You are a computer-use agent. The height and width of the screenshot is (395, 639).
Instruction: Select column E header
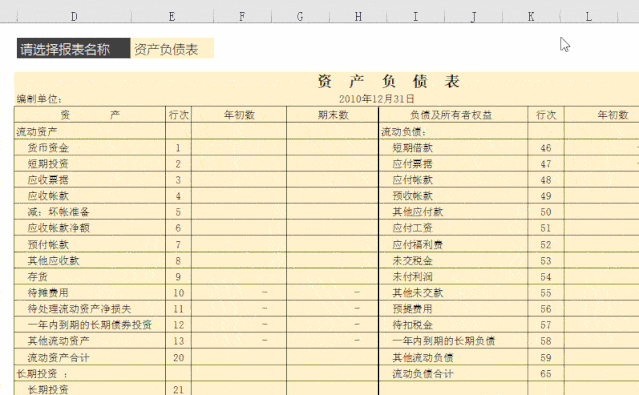click(172, 16)
